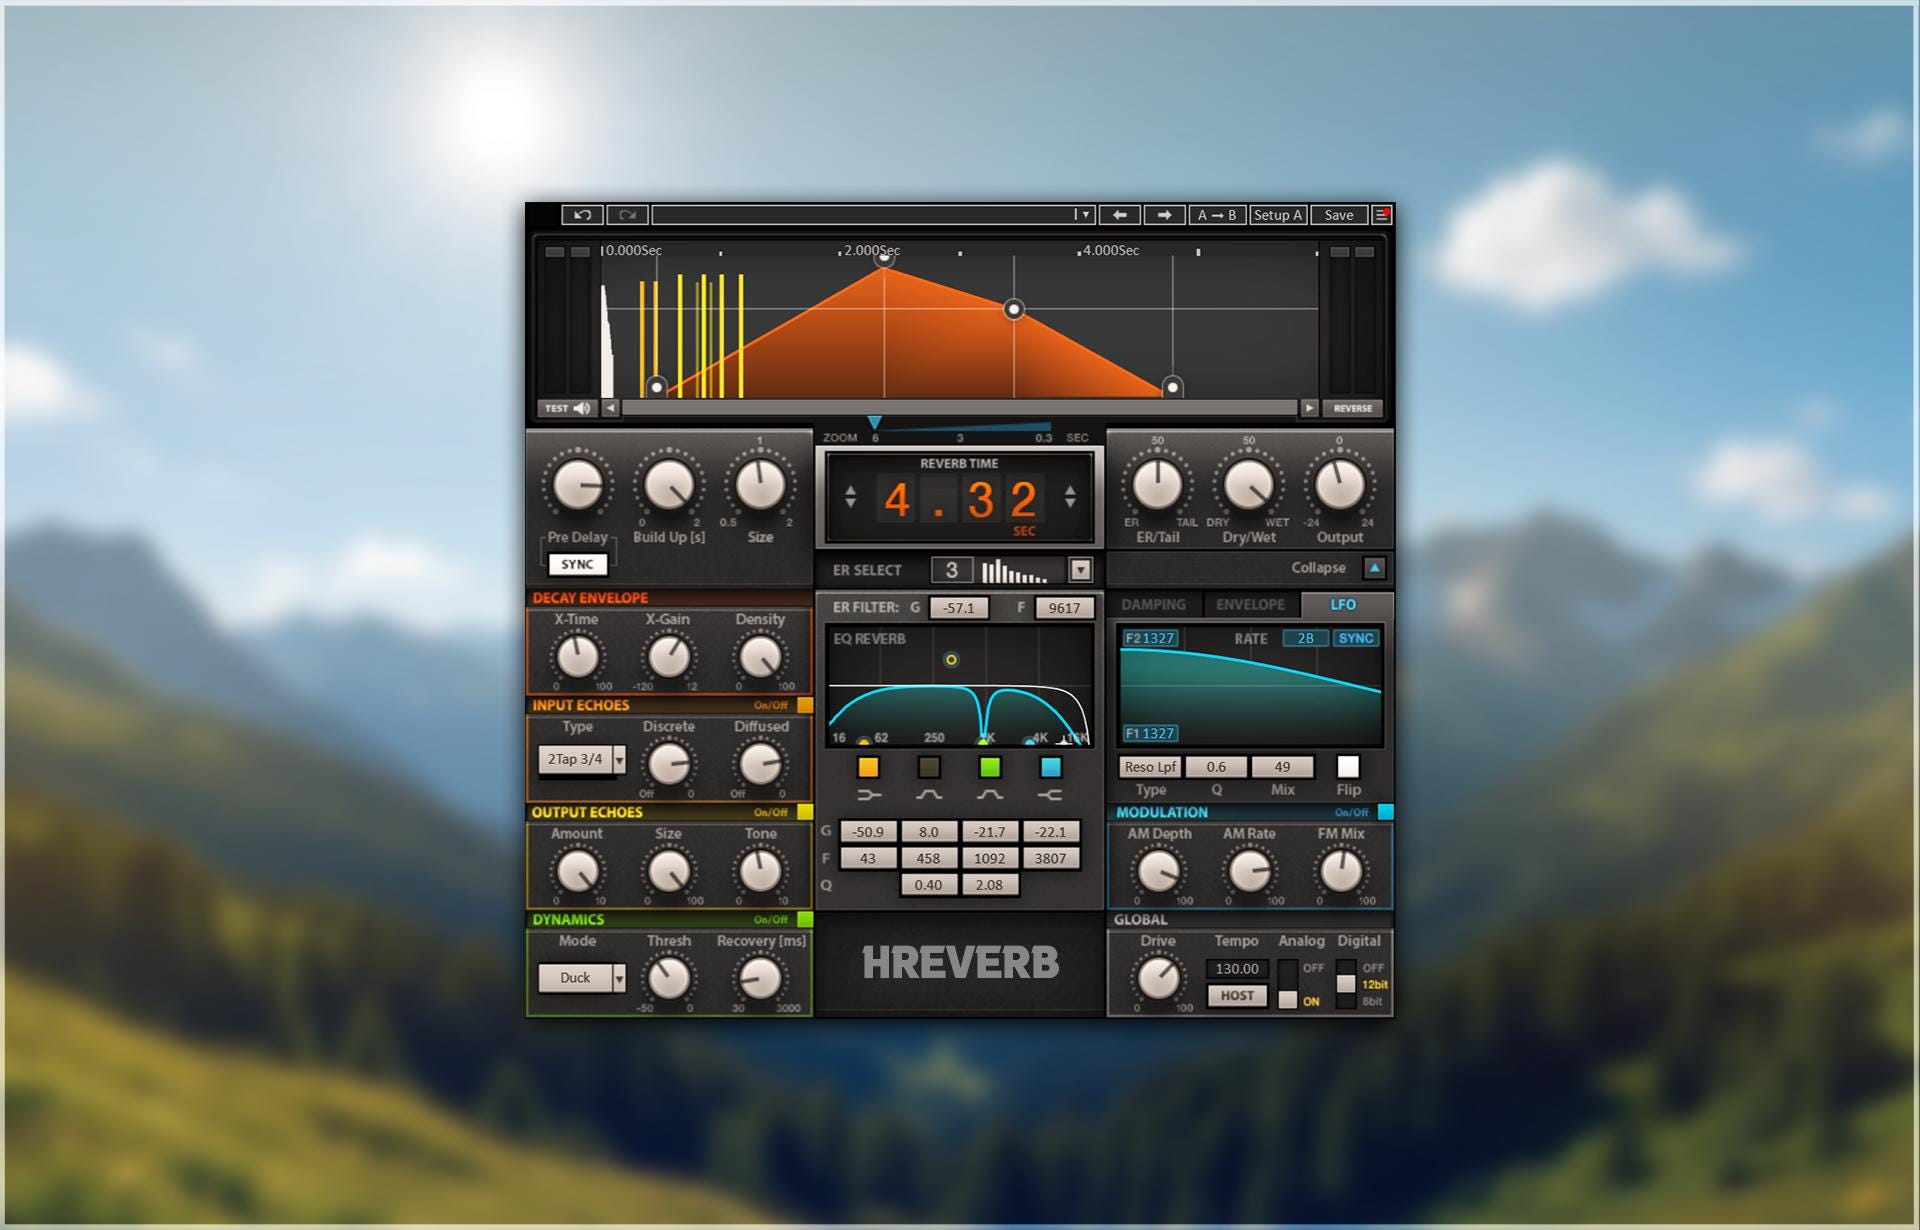Click the EQ frequency value 1092
This screenshot has height=1230, width=1920.
(990, 858)
